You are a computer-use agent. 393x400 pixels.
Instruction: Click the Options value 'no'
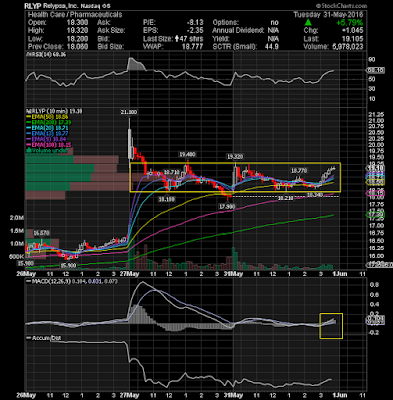point(274,23)
